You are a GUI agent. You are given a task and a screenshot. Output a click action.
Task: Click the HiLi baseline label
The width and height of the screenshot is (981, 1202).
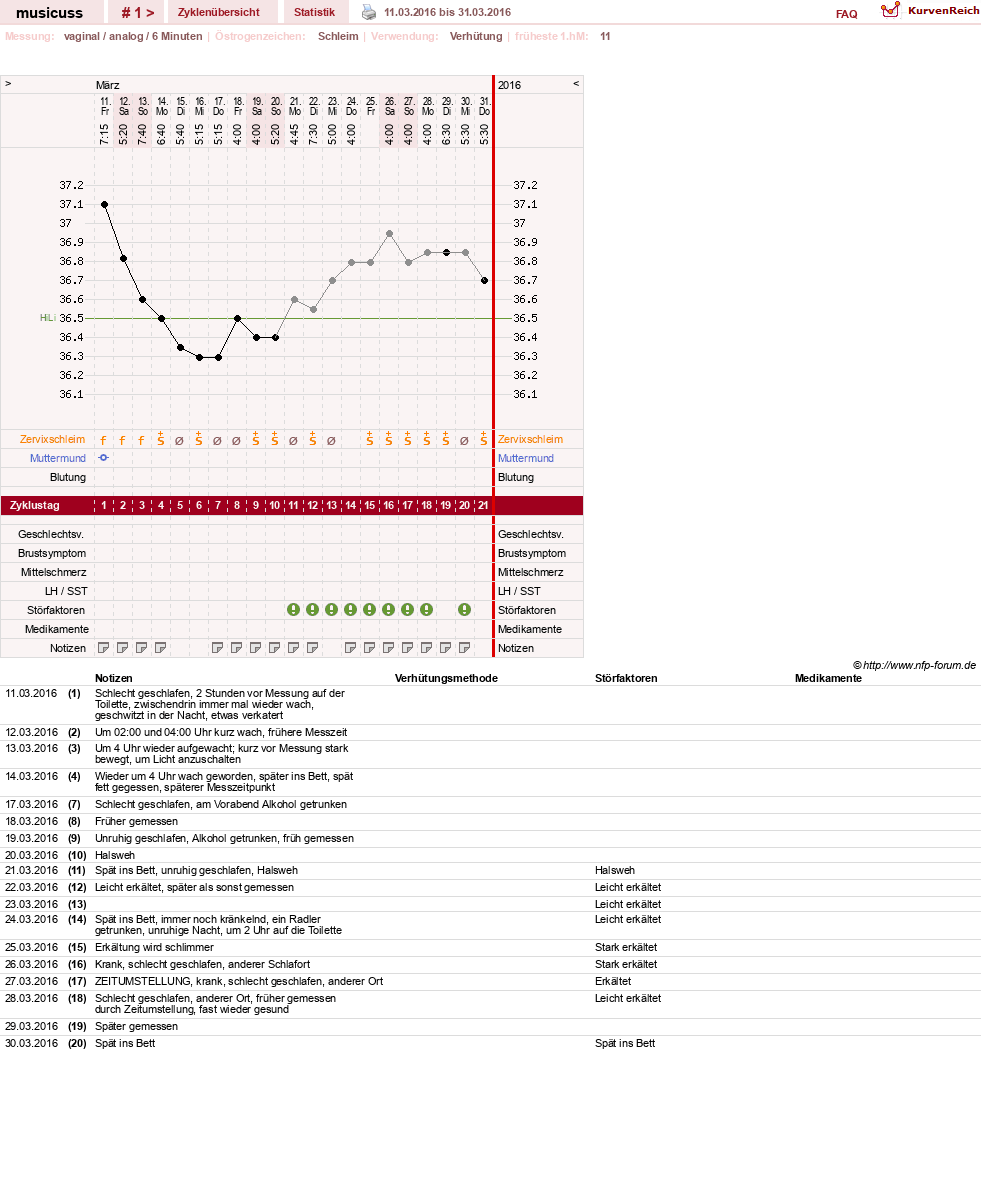tap(47, 318)
